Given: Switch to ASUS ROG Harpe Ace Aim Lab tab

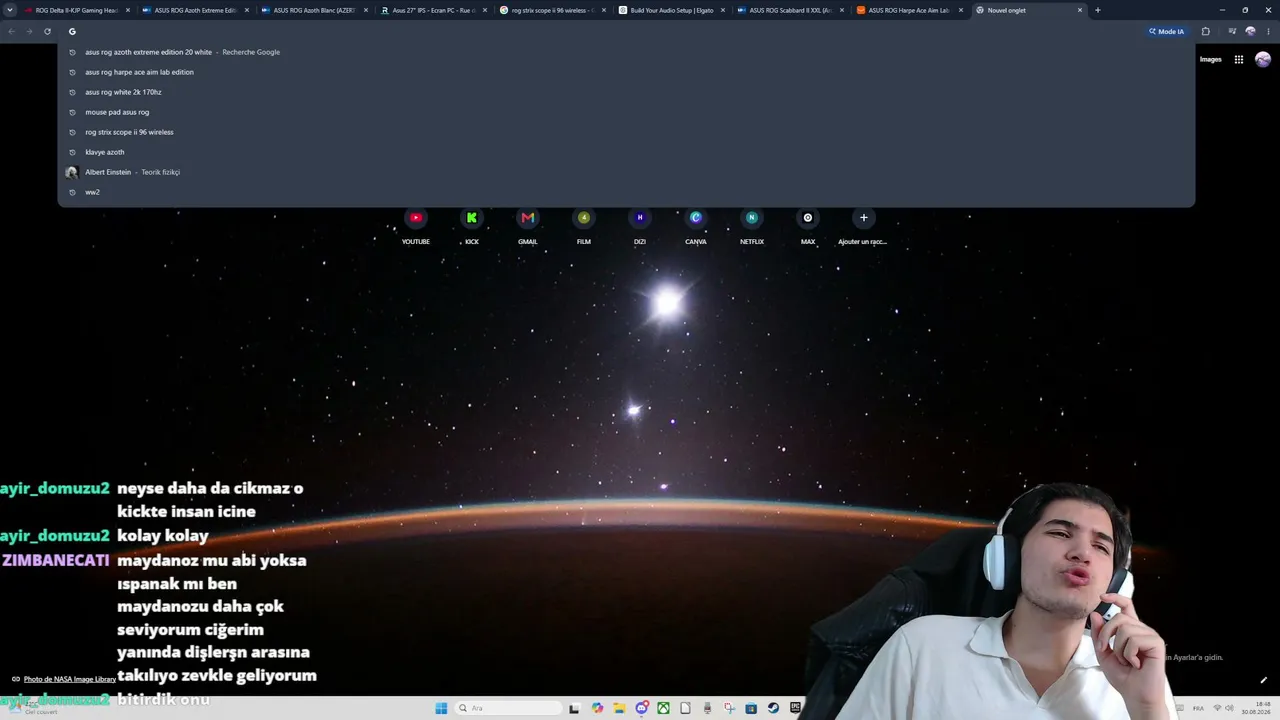Looking at the screenshot, I should click(909, 10).
